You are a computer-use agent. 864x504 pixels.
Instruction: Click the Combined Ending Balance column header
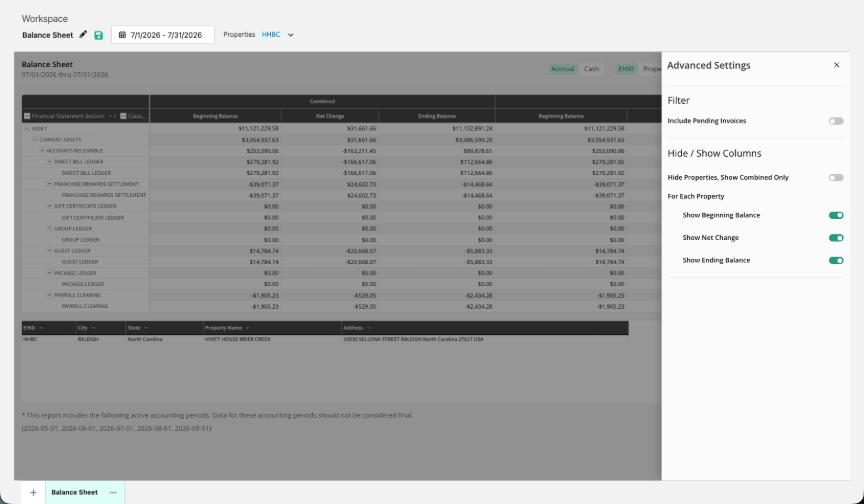(x=437, y=116)
